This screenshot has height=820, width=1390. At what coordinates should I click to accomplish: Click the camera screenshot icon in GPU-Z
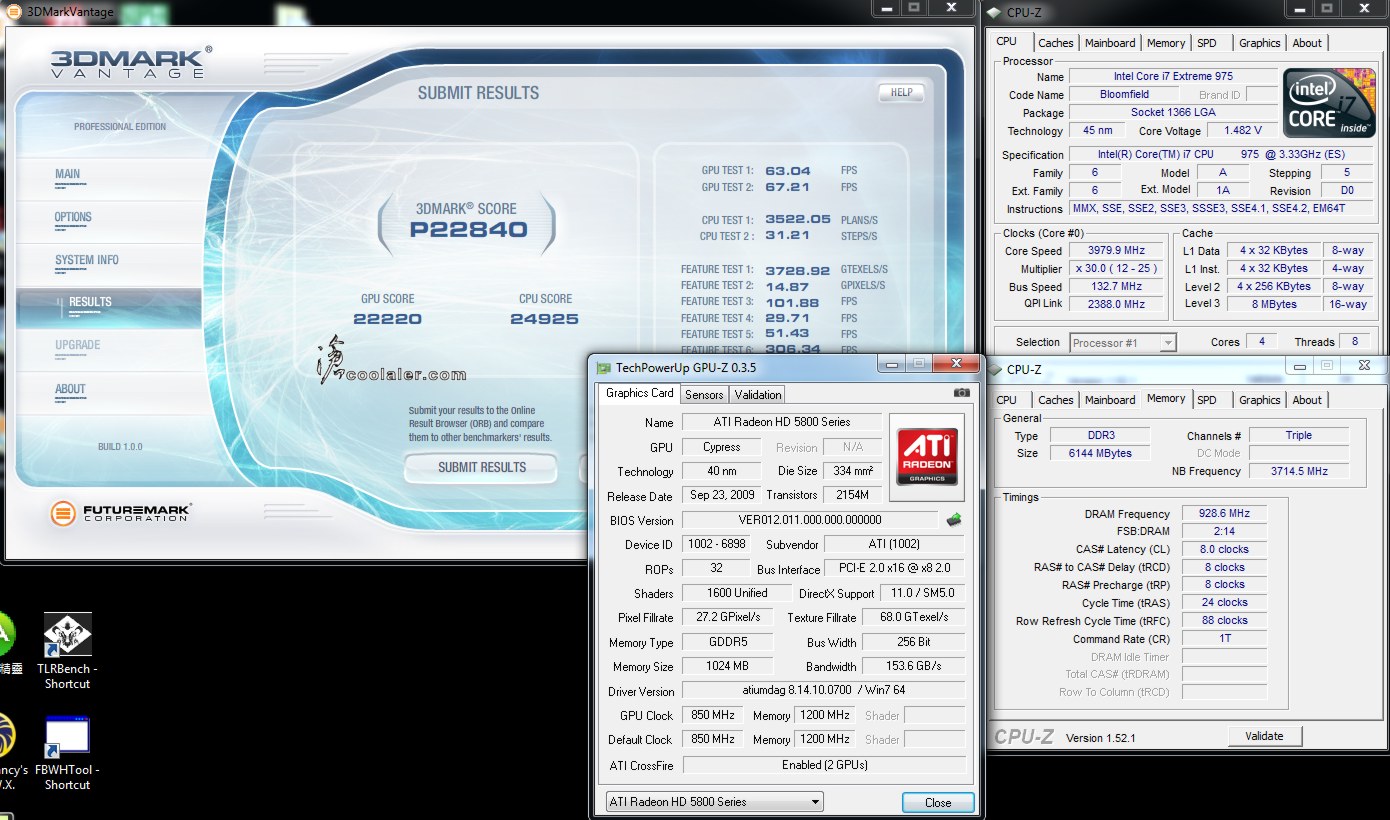(961, 393)
